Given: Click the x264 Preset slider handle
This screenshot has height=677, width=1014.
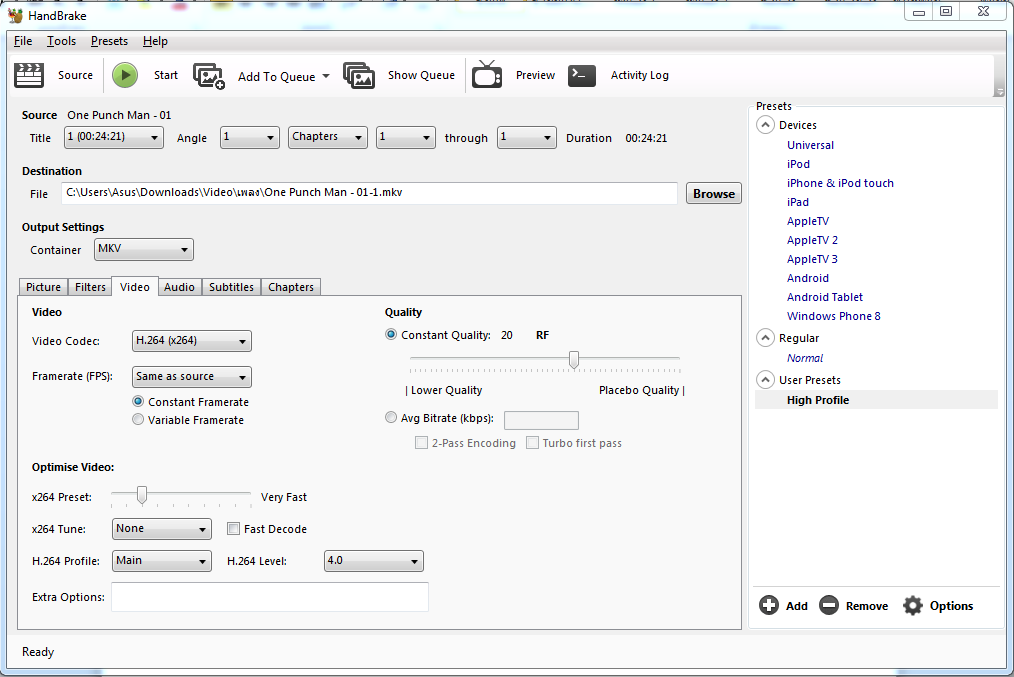Looking at the screenshot, I should [142, 495].
